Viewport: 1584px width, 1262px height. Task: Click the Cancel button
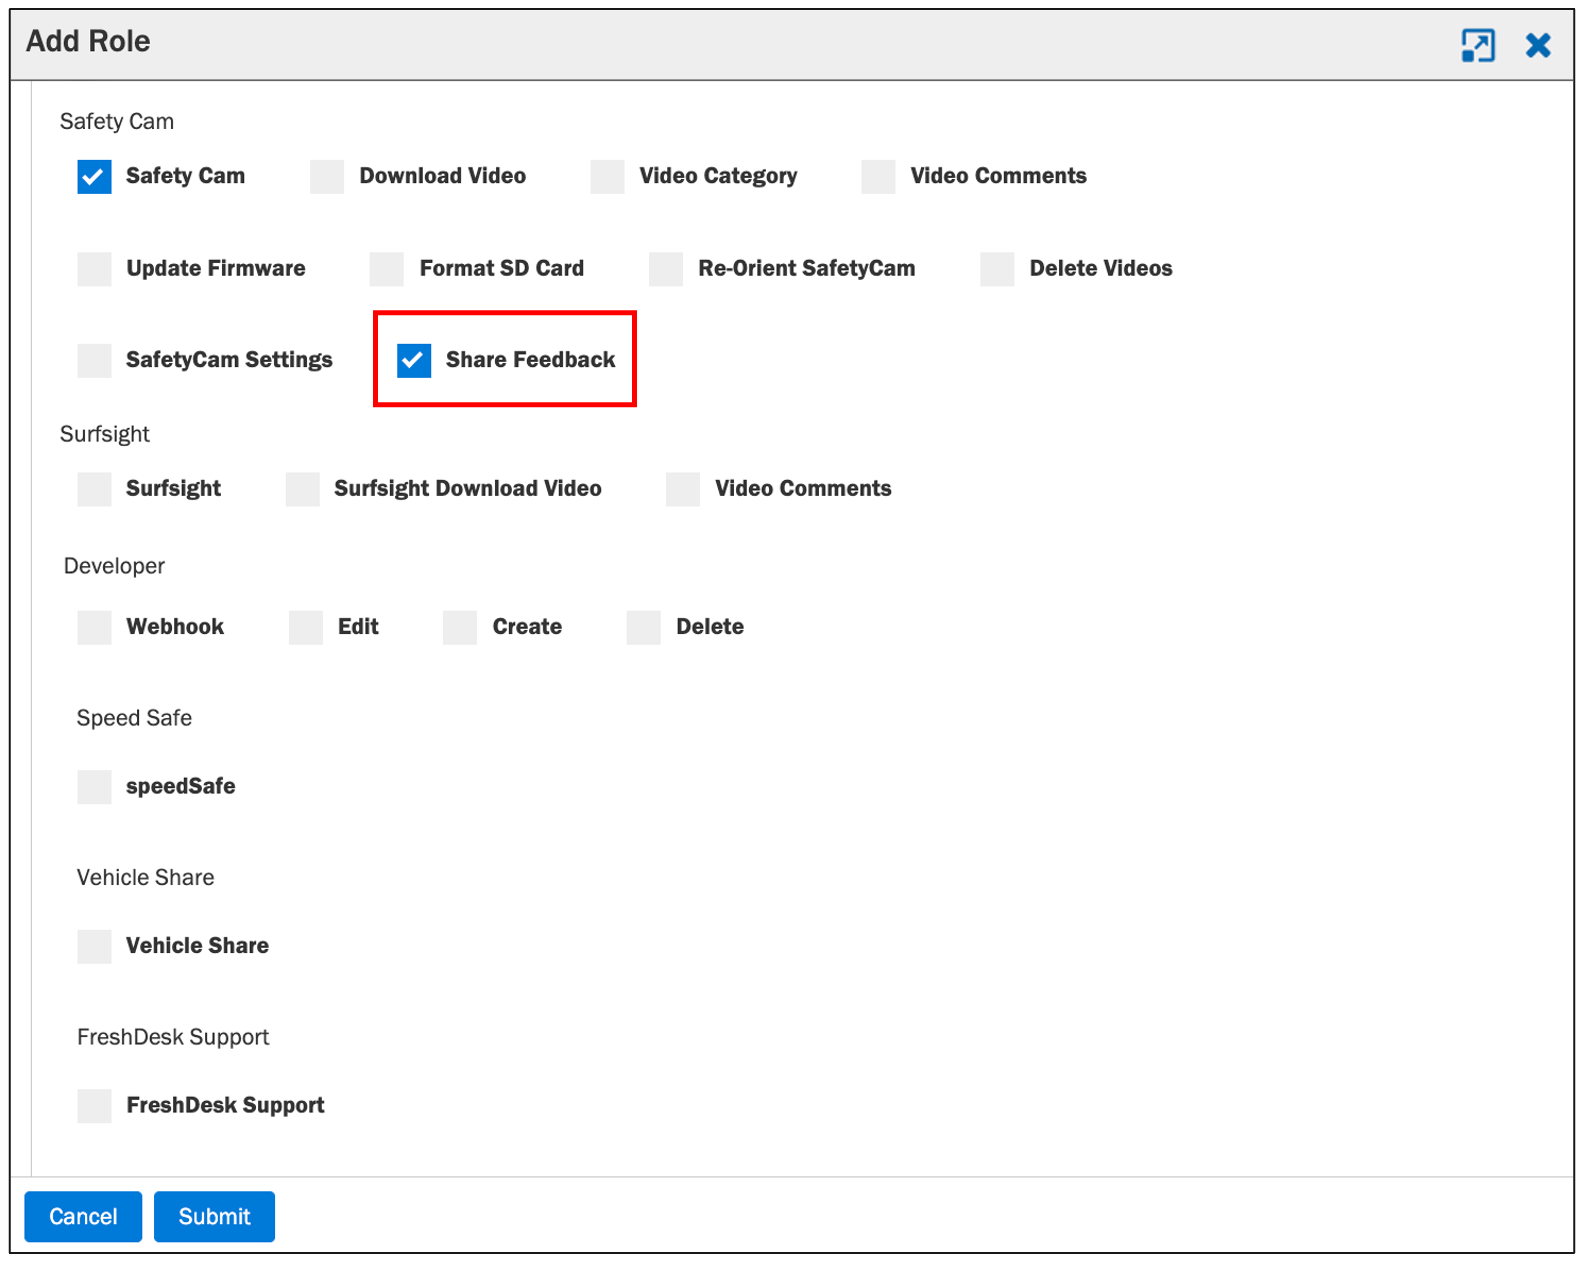[83, 1216]
